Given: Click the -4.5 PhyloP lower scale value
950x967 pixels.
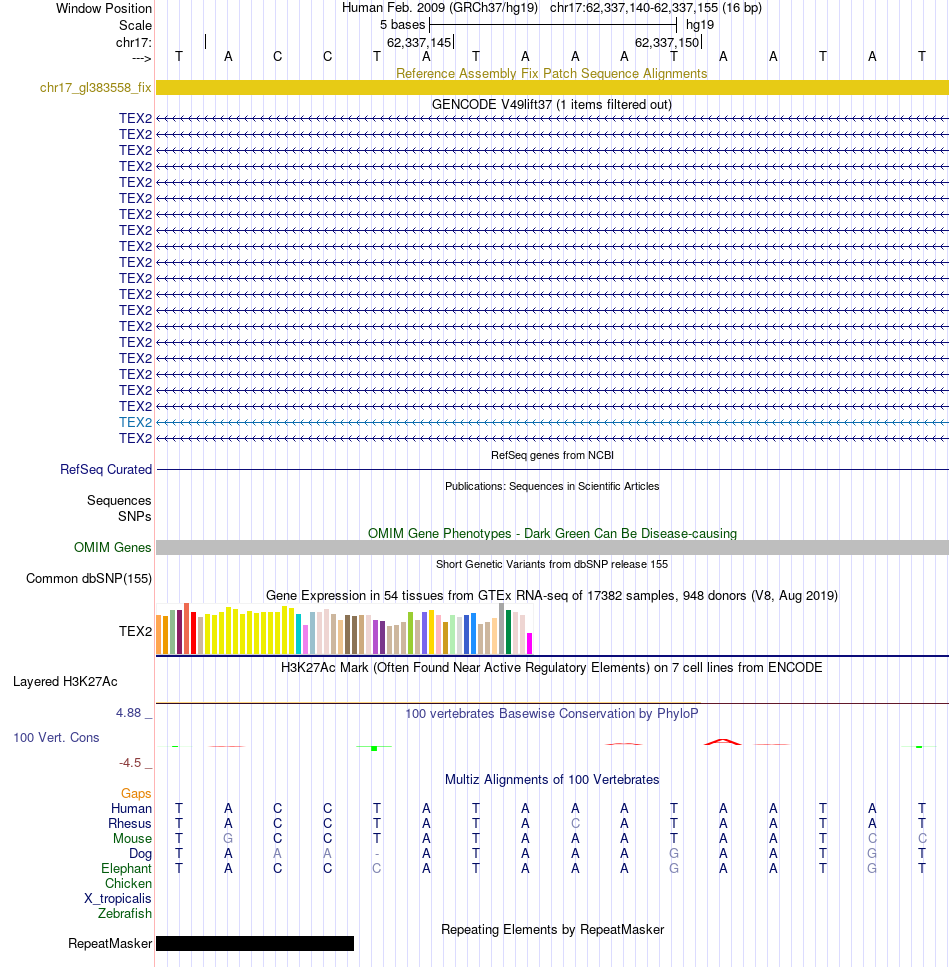Looking at the screenshot, I should pyautogui.click(x=130, y=763).
